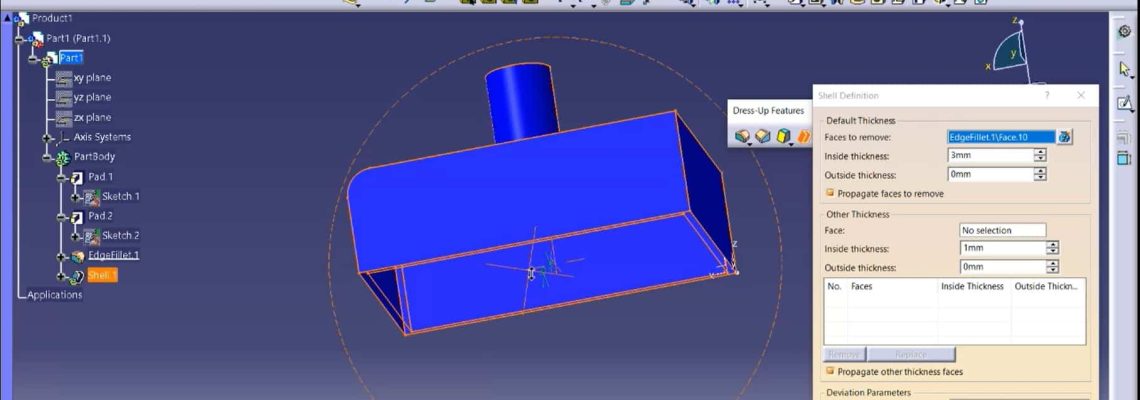Click the EdgeFillet.1 feature icon in tree
Screen dimensions: 1140x400
coord(78,256)
